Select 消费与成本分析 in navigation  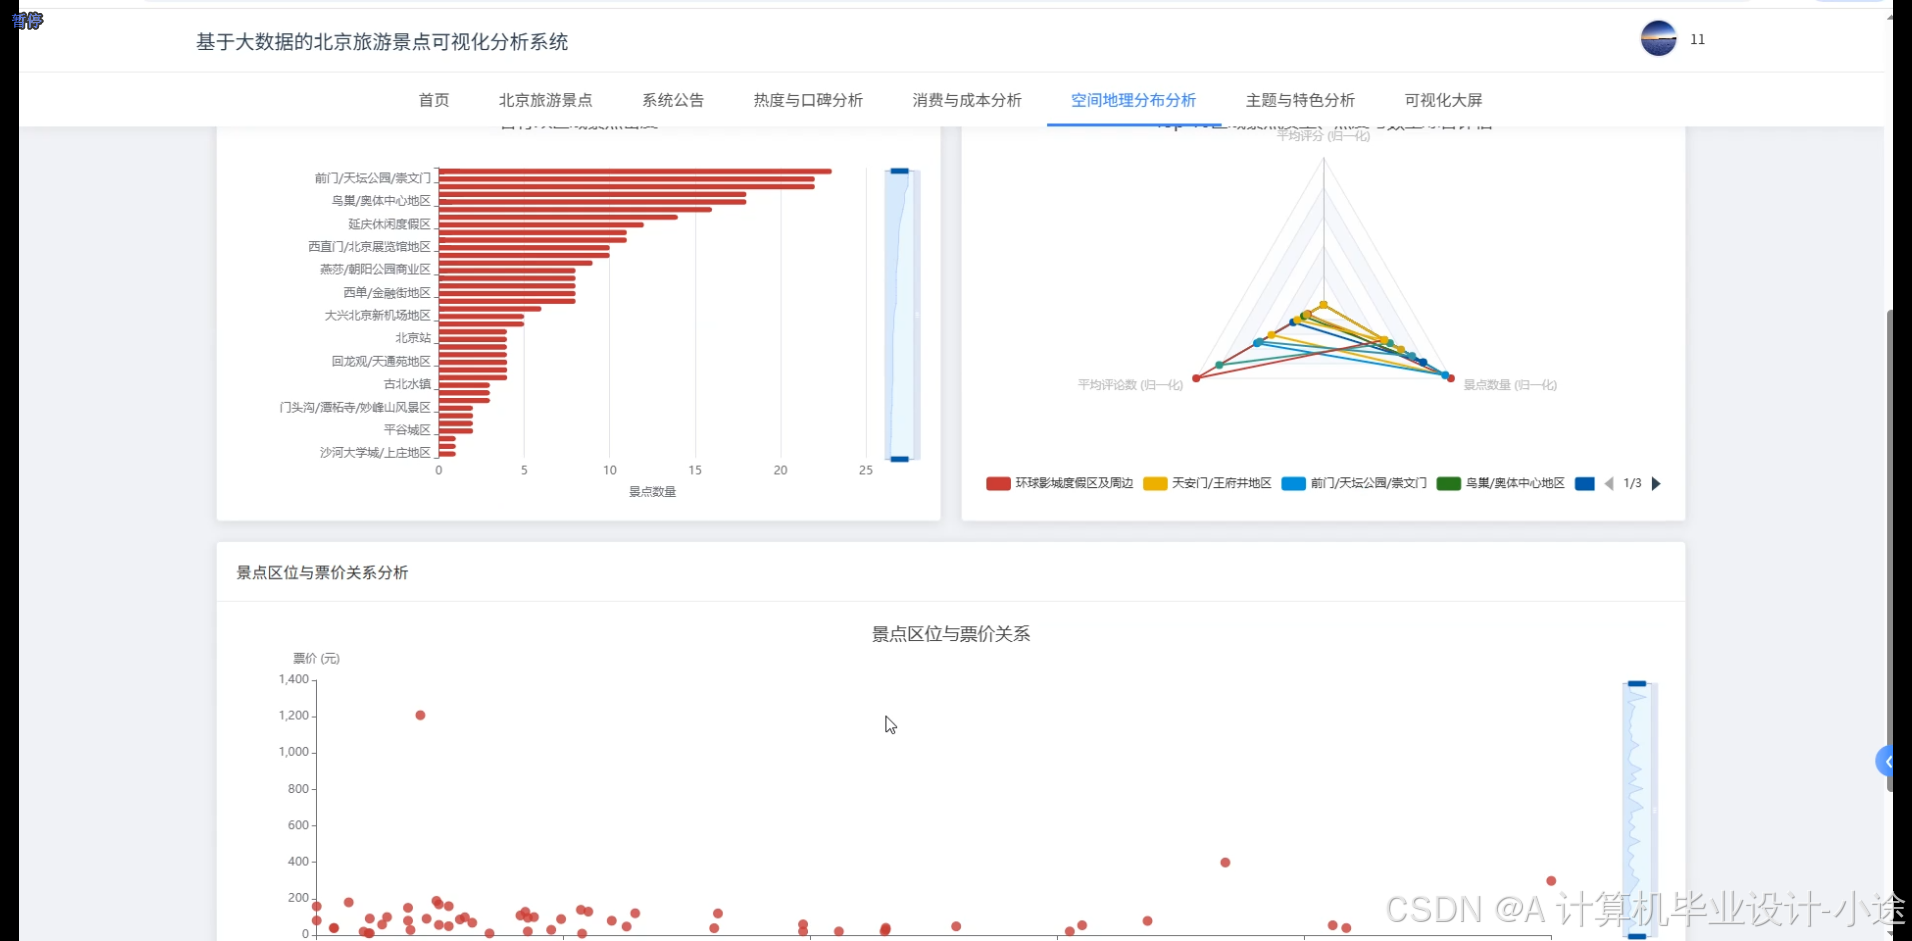pos(967,100)
